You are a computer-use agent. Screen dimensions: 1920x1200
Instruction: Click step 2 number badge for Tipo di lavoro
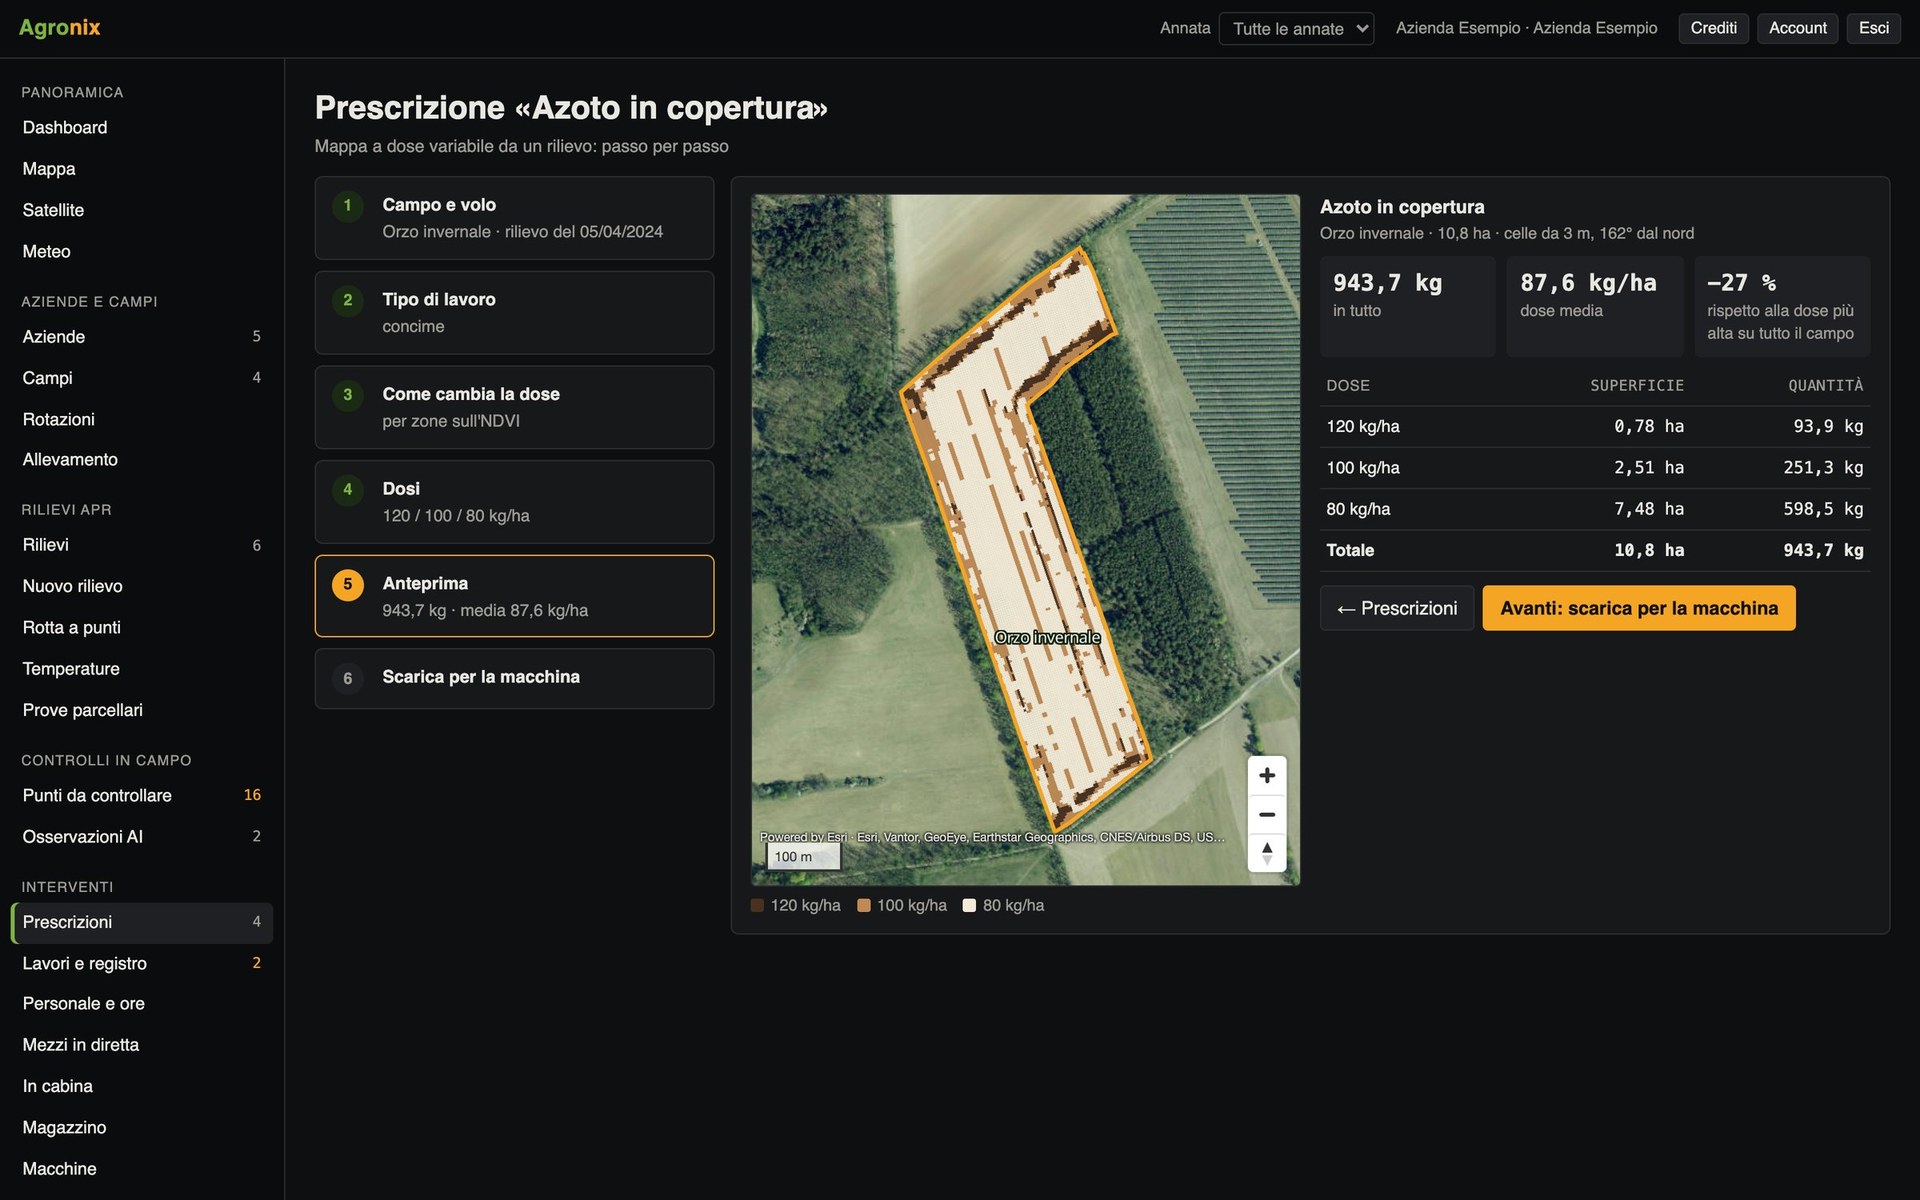[x=347, y=300]
